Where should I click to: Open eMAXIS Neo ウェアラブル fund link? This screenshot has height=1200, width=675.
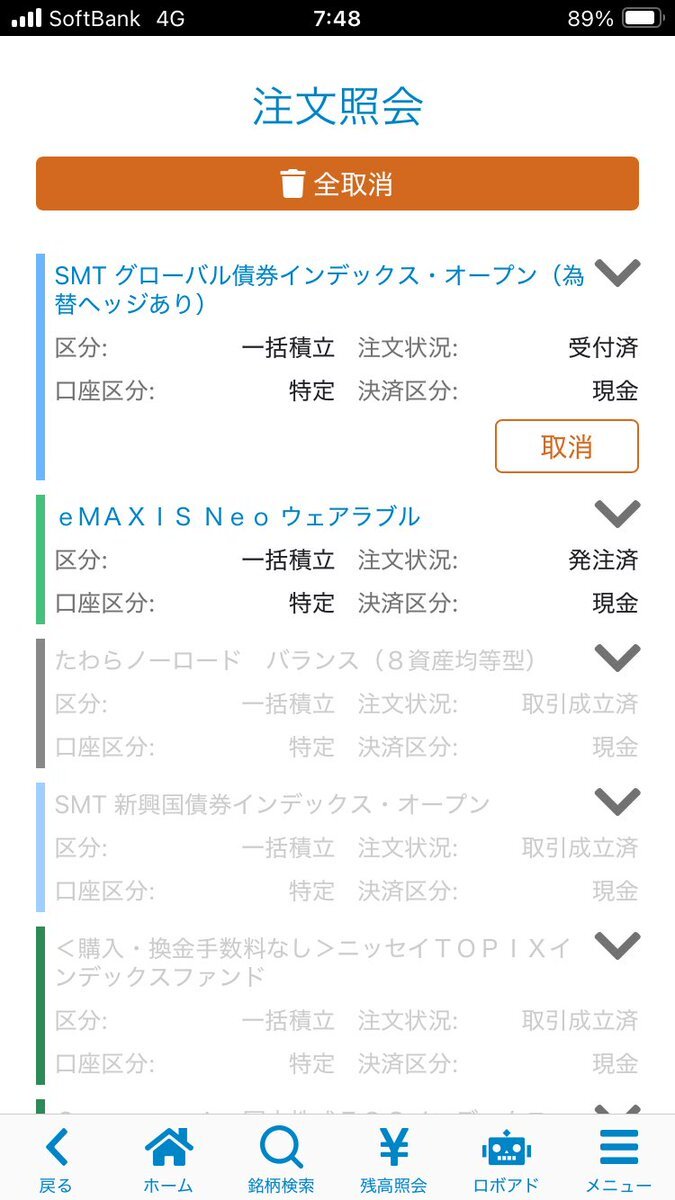pyautogui.click(x=238, y=517)
